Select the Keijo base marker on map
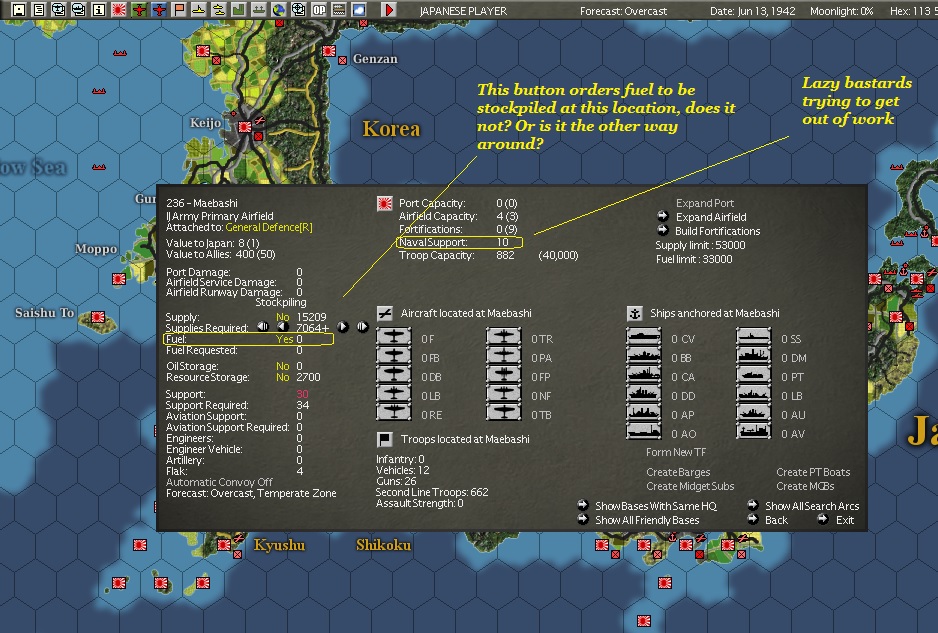Viewport: 938px width, 633px height. pyautogui.click(x=244, y=127)
